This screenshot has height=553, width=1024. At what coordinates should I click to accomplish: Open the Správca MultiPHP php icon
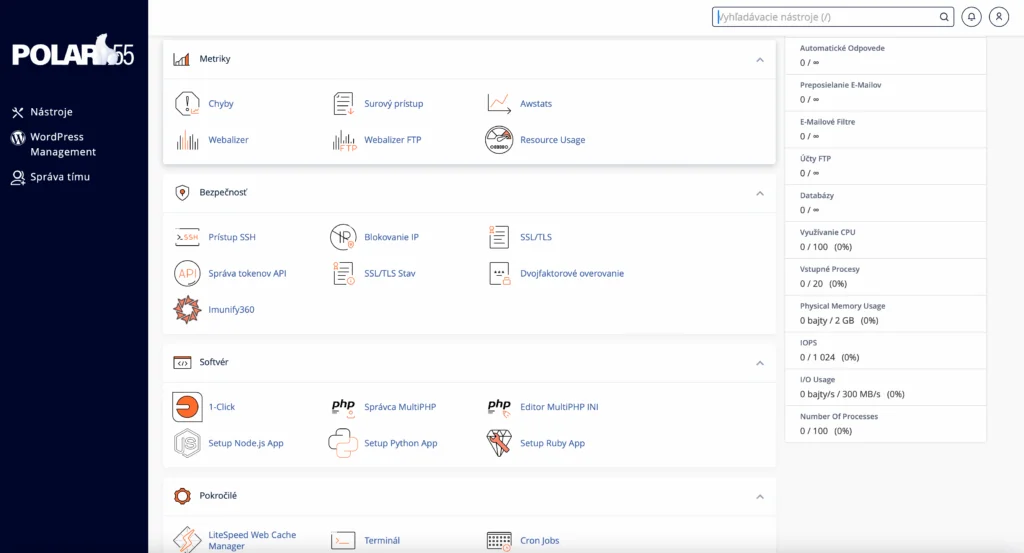click(344, 407)
